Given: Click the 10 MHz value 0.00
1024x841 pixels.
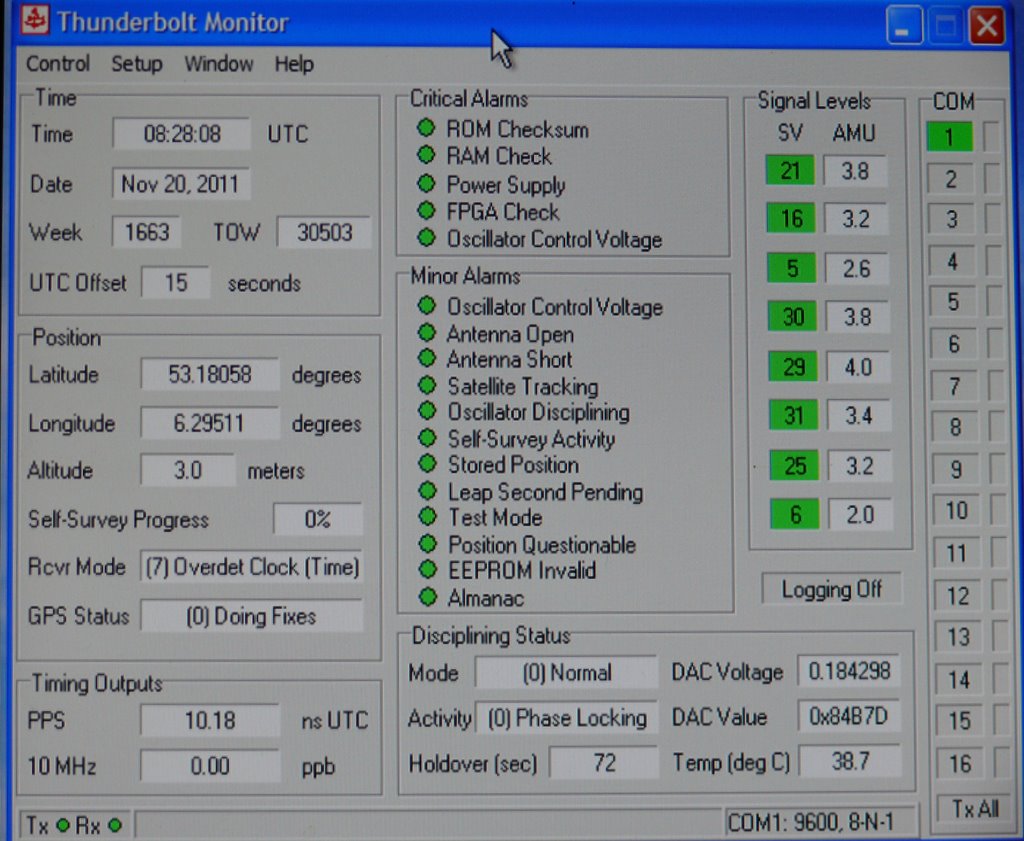Looking at the screenshot, I should pos(210,765).
